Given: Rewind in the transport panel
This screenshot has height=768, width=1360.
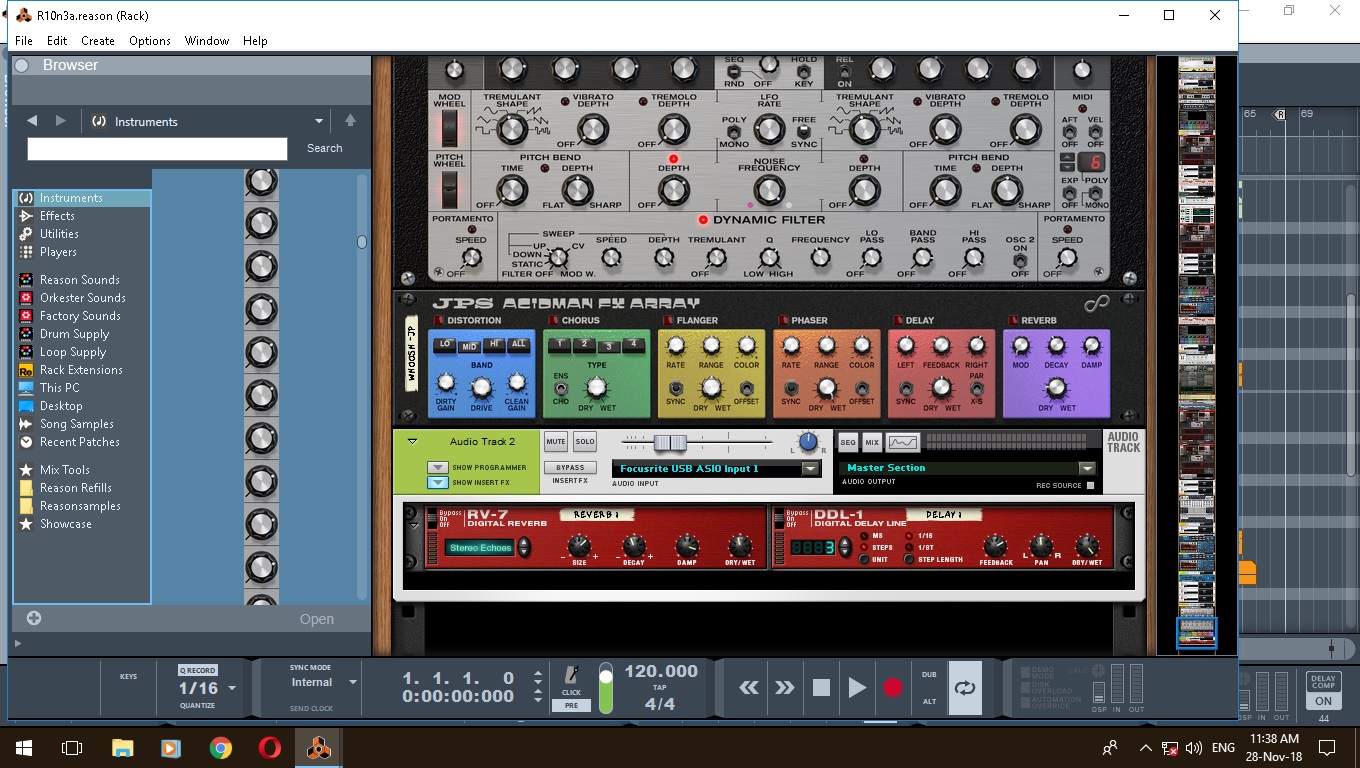Looking at the screenshot, I should (749, 688).
